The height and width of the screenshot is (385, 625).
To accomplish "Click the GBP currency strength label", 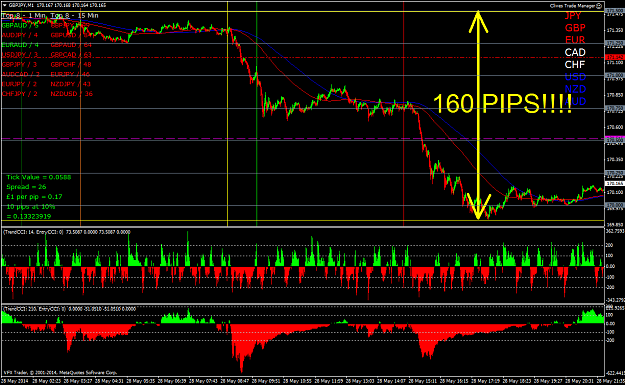I will [x=575, y=28].
